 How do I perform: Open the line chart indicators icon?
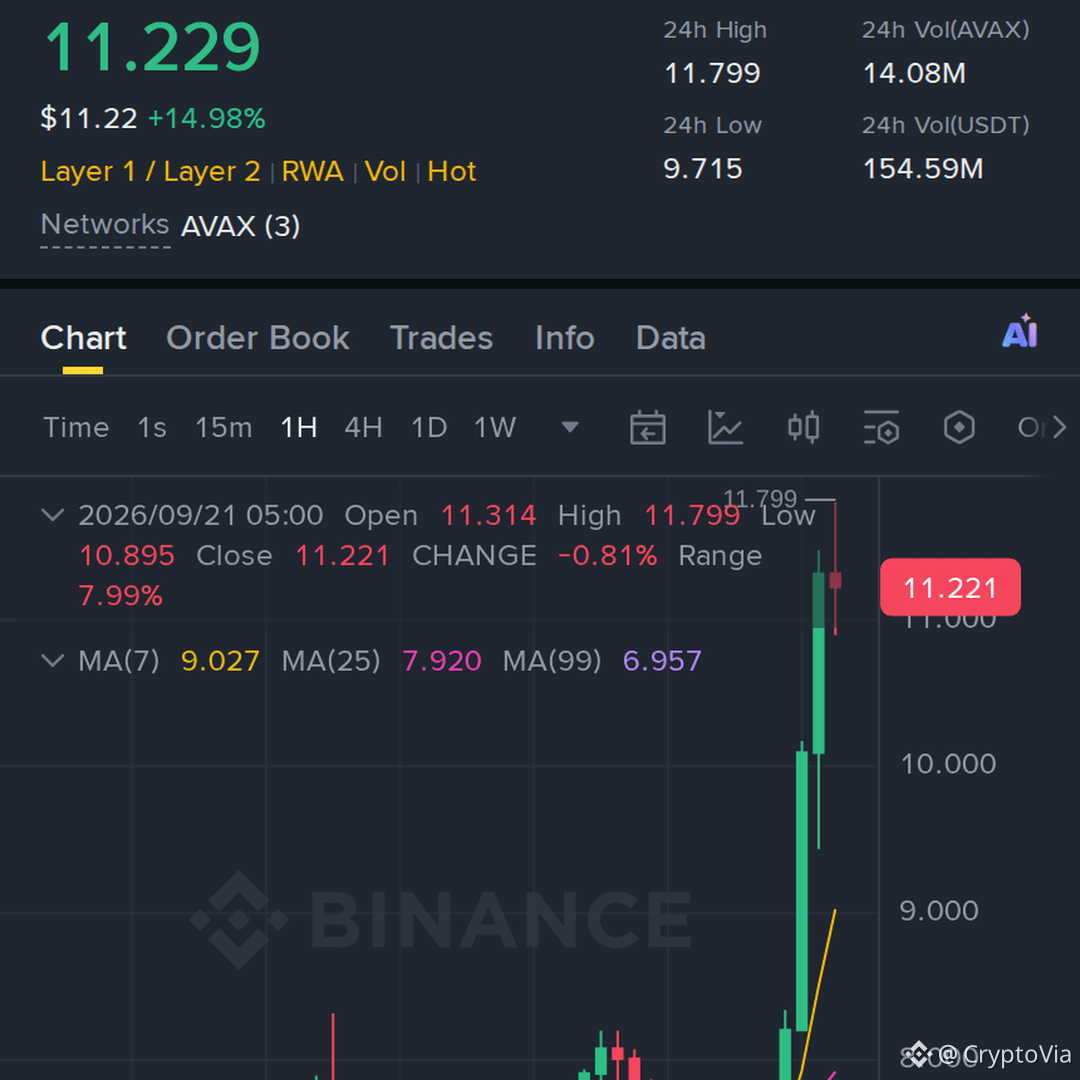coord(725,428)
